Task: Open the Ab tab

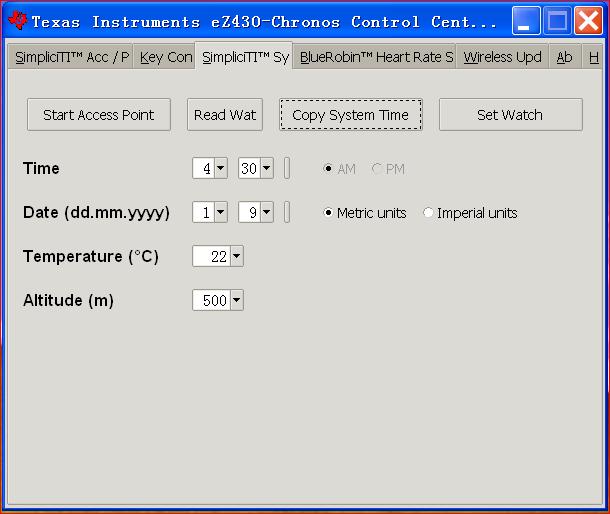Action: coord(564,57)
